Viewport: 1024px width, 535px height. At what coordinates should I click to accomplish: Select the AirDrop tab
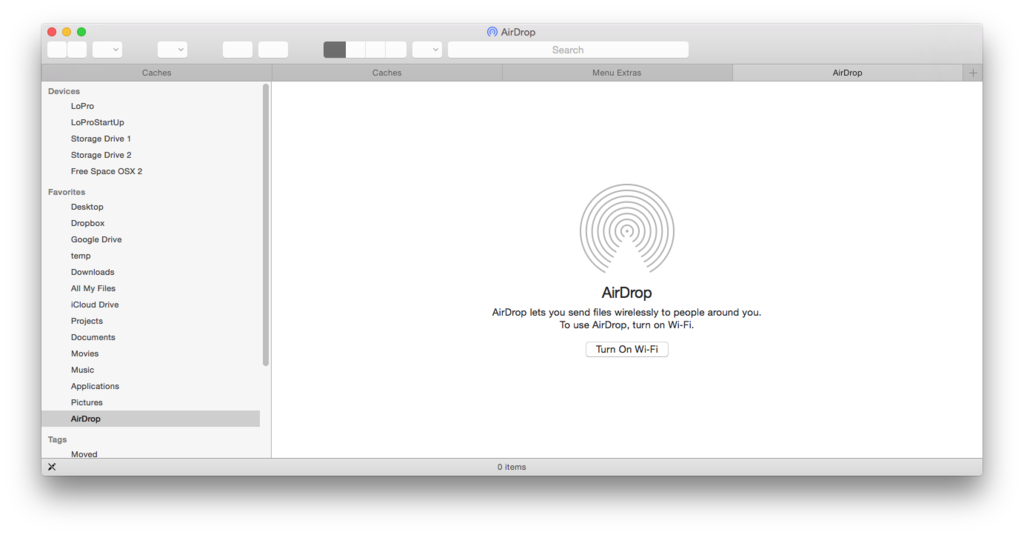click(x=847, y=73)
